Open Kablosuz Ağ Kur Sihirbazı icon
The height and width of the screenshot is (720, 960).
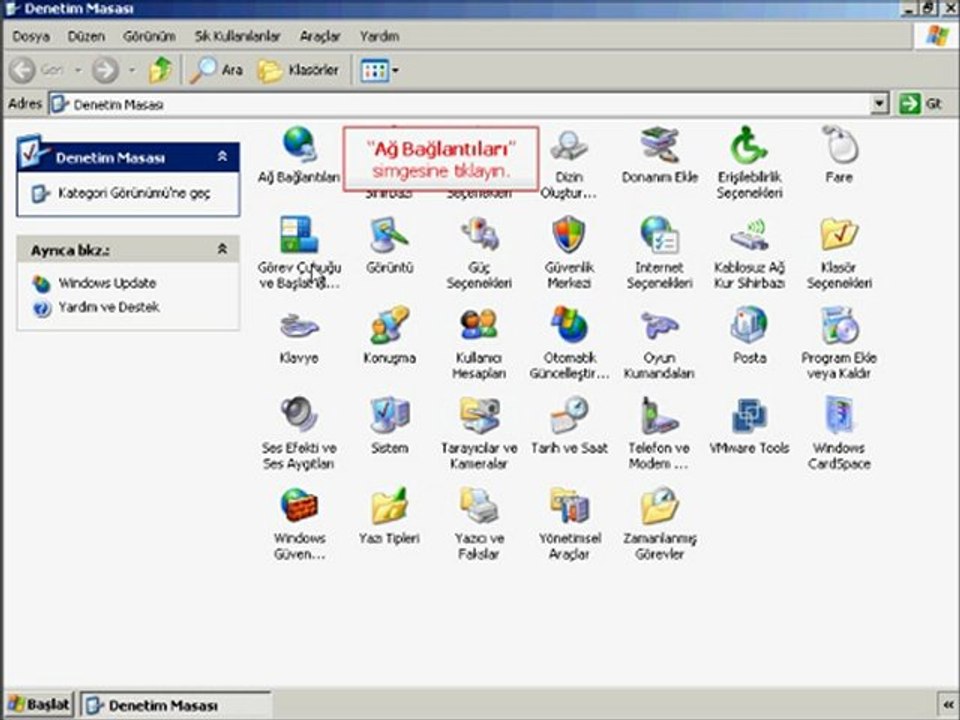point(749,236)
